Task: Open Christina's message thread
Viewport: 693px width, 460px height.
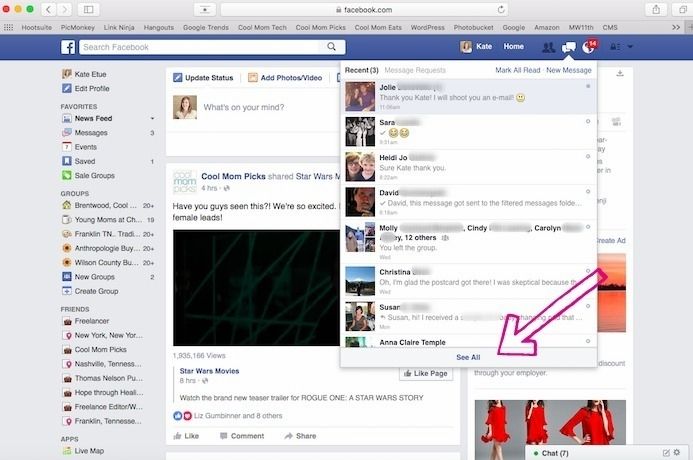Action: click(x=468, y=281)
